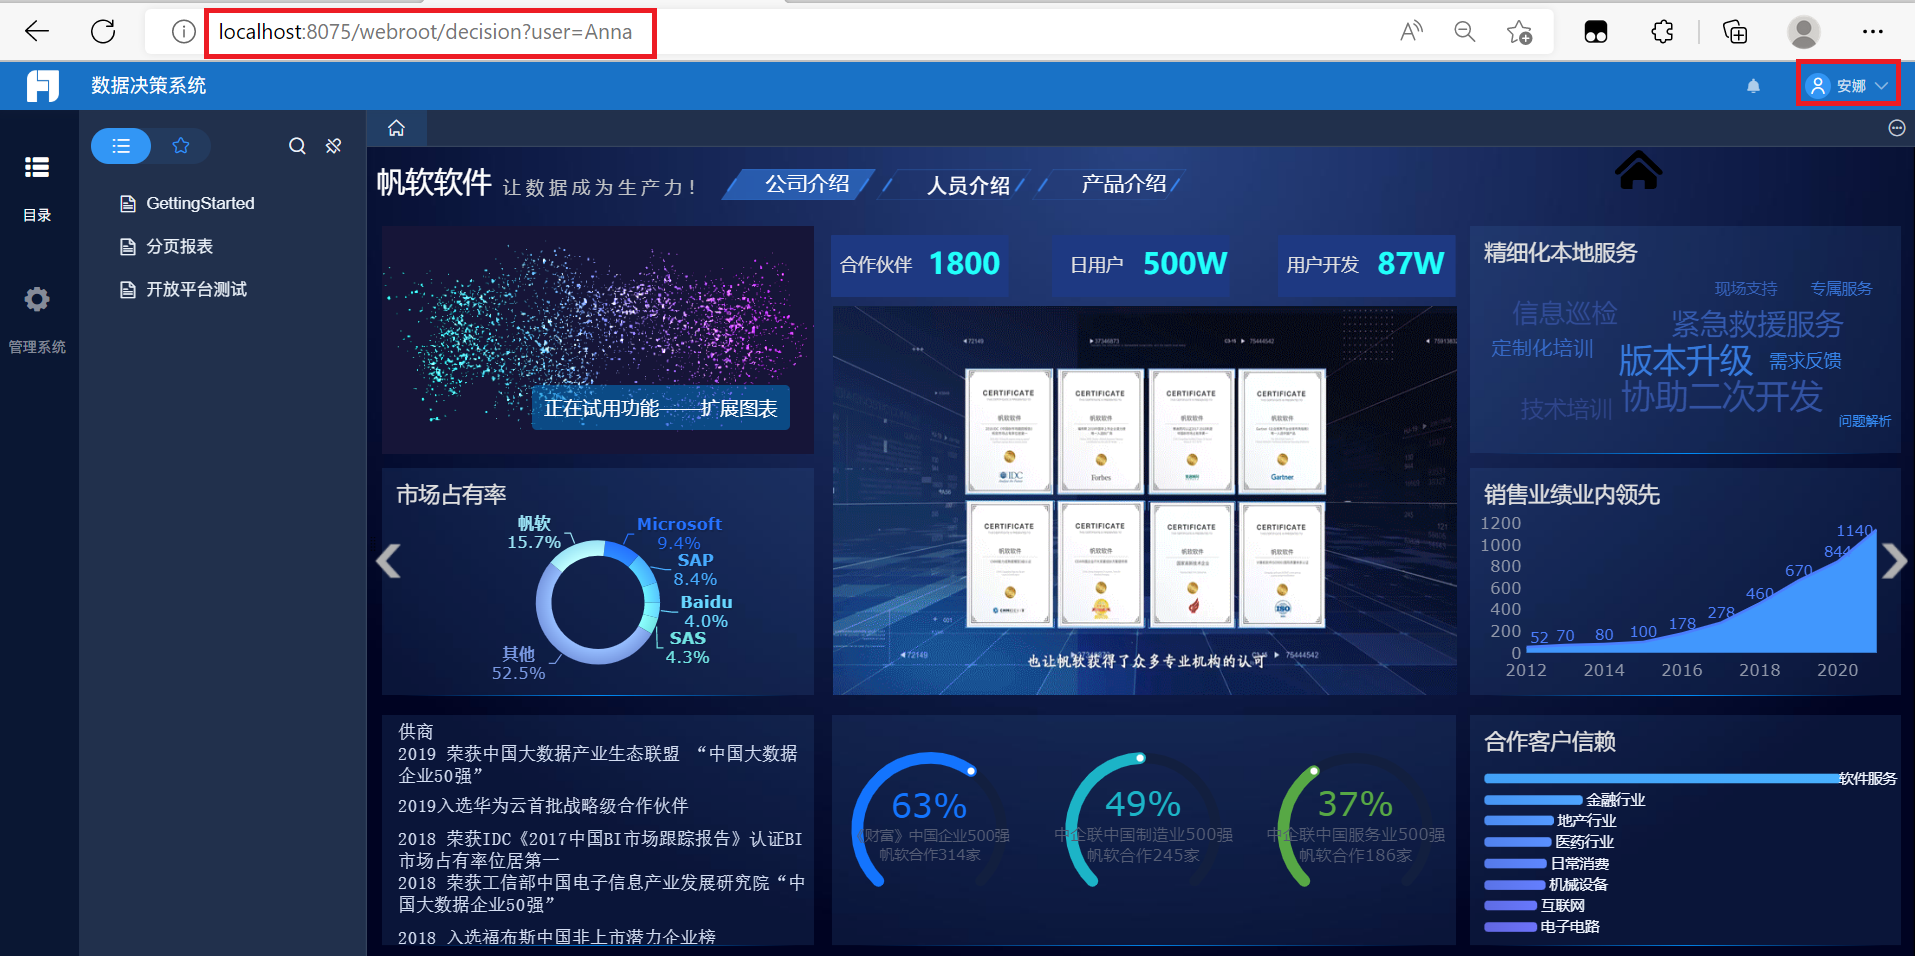Viewport: 1915px width, 956px height.
Task: Click the address bar URL
Action: (x=425, y=32)
